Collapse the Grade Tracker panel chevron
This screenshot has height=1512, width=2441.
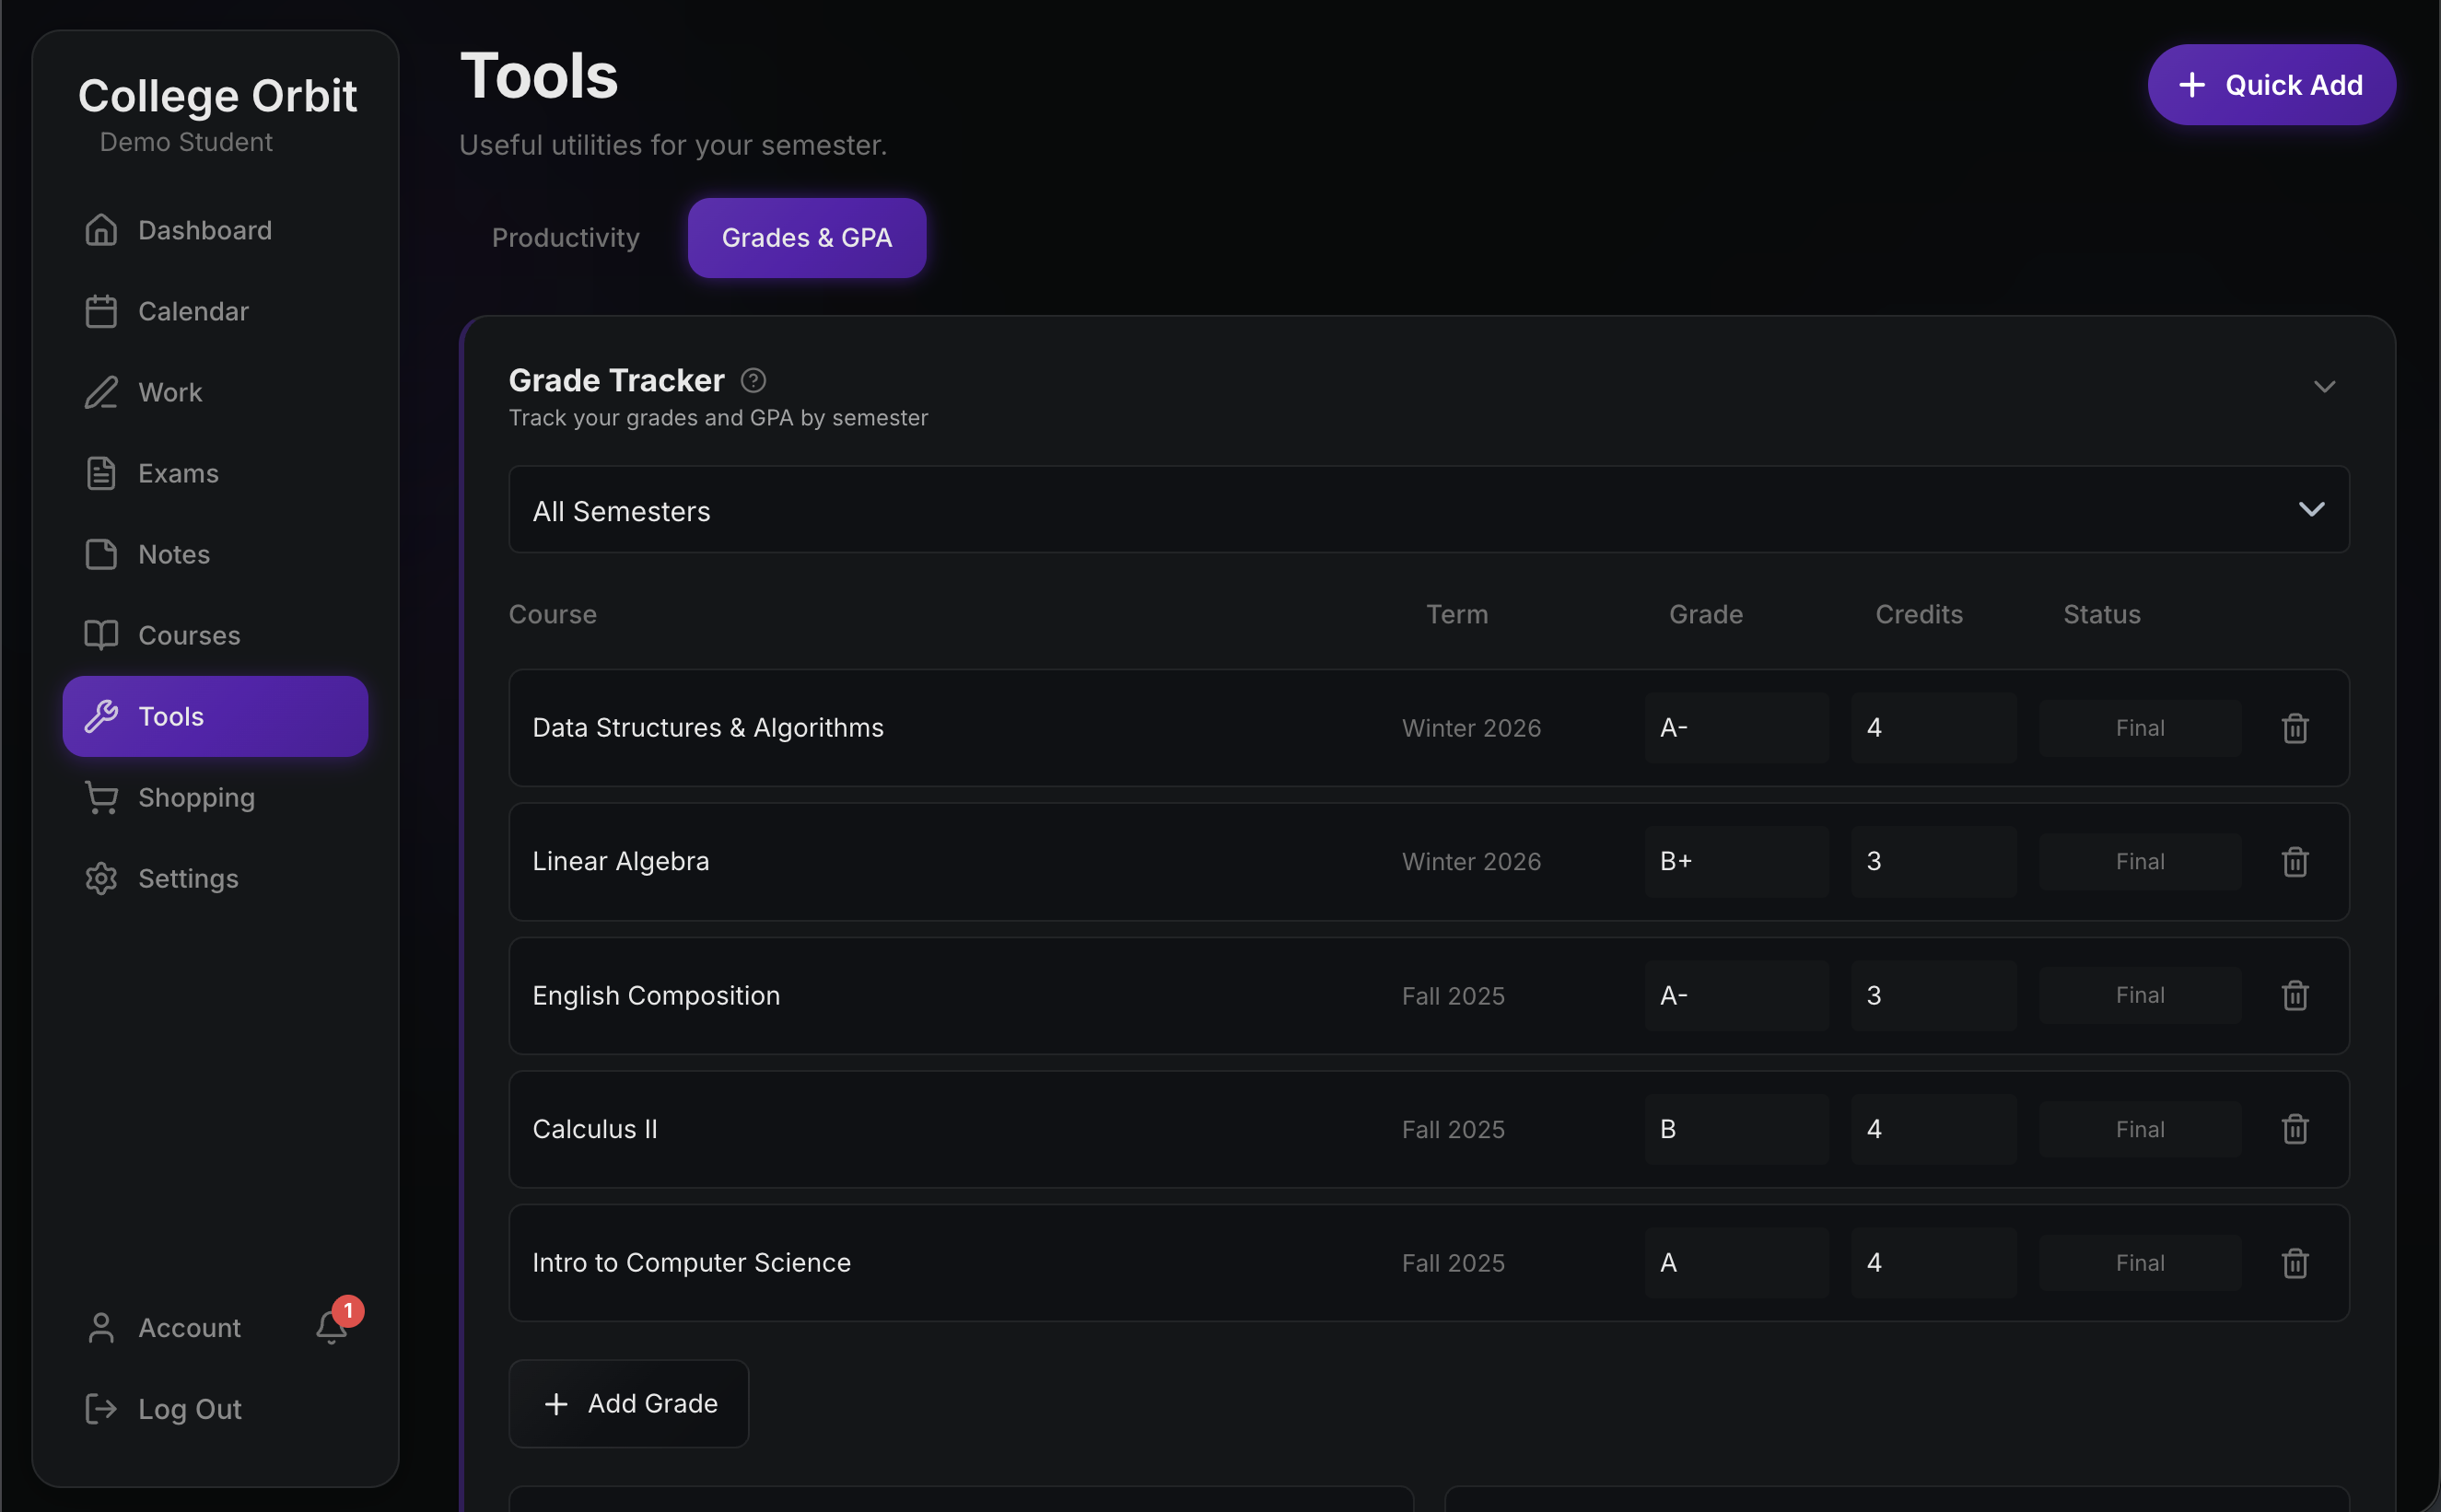[x=2324, y=386]
